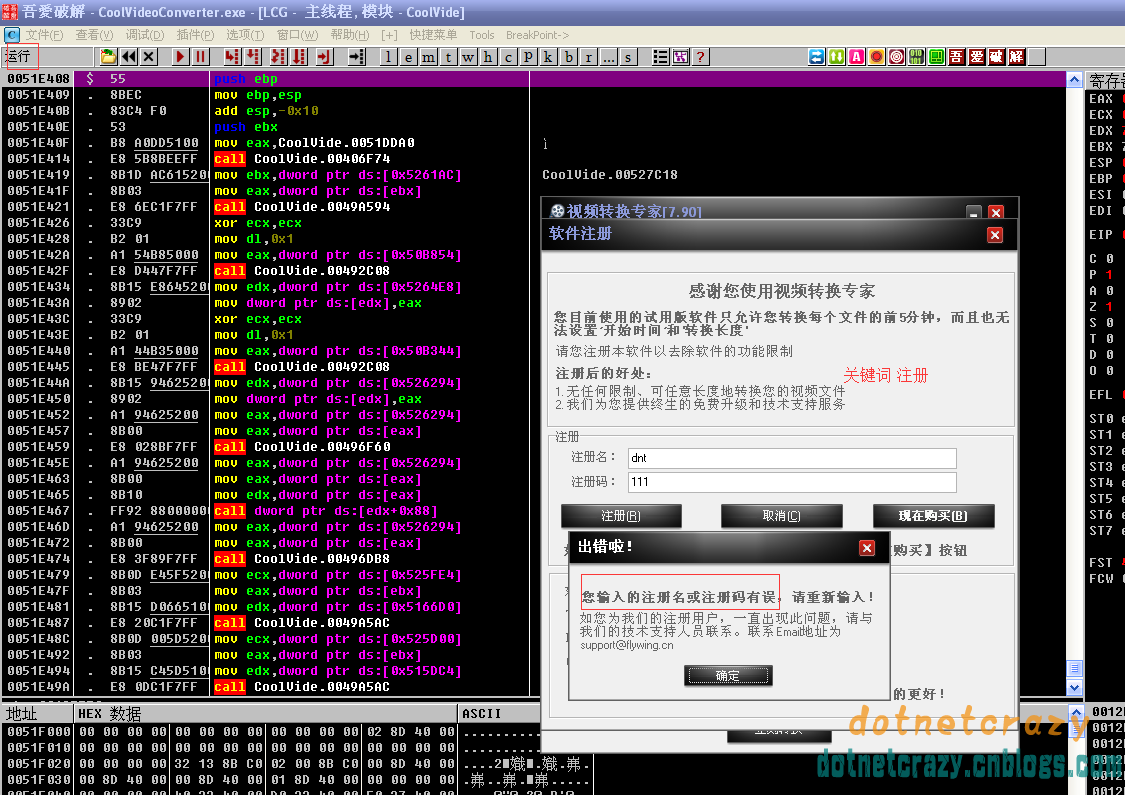
Task: Click the 取消(C) cancel button
Action: [x=781, y=516]
